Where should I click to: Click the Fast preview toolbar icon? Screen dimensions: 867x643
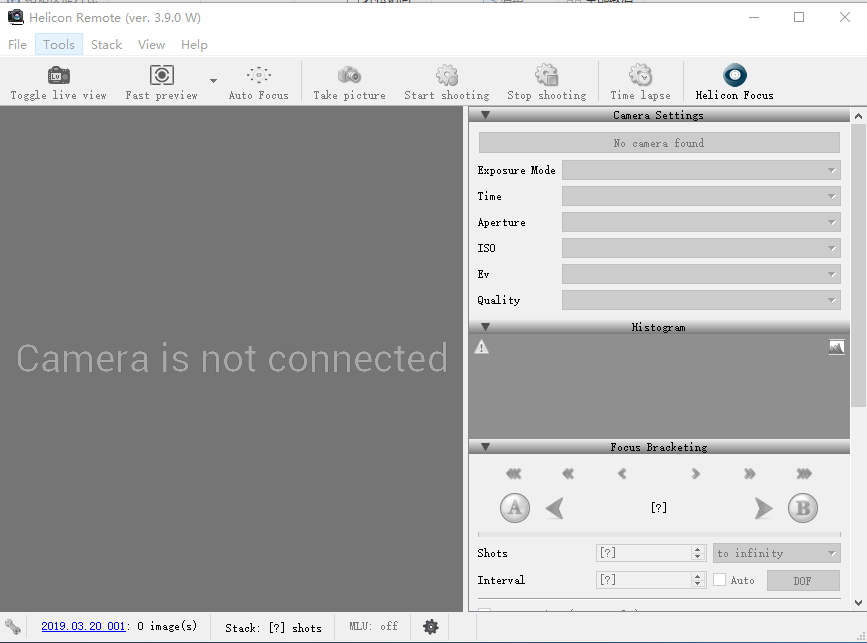click(161, 76)
